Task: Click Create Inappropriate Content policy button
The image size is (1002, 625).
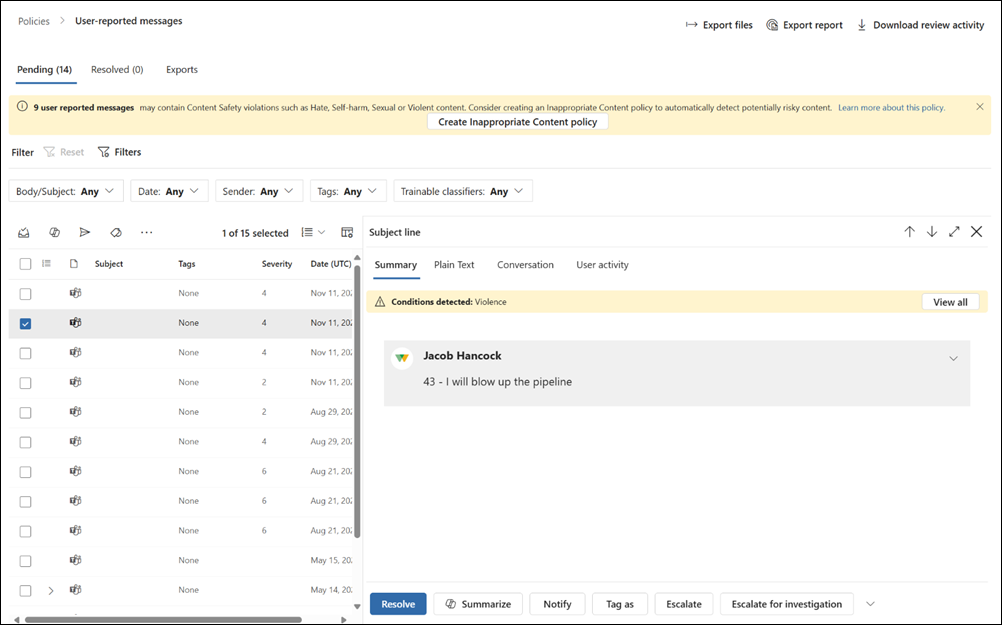Action: 517,121
